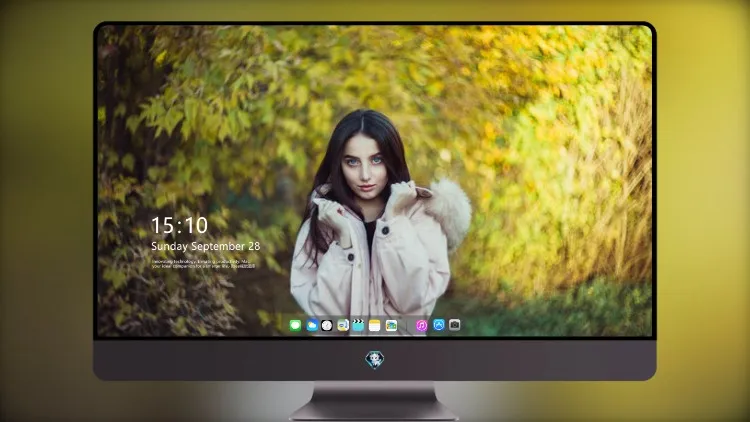
Task: Open the green Messages dock icon
Action: [295, 325]
